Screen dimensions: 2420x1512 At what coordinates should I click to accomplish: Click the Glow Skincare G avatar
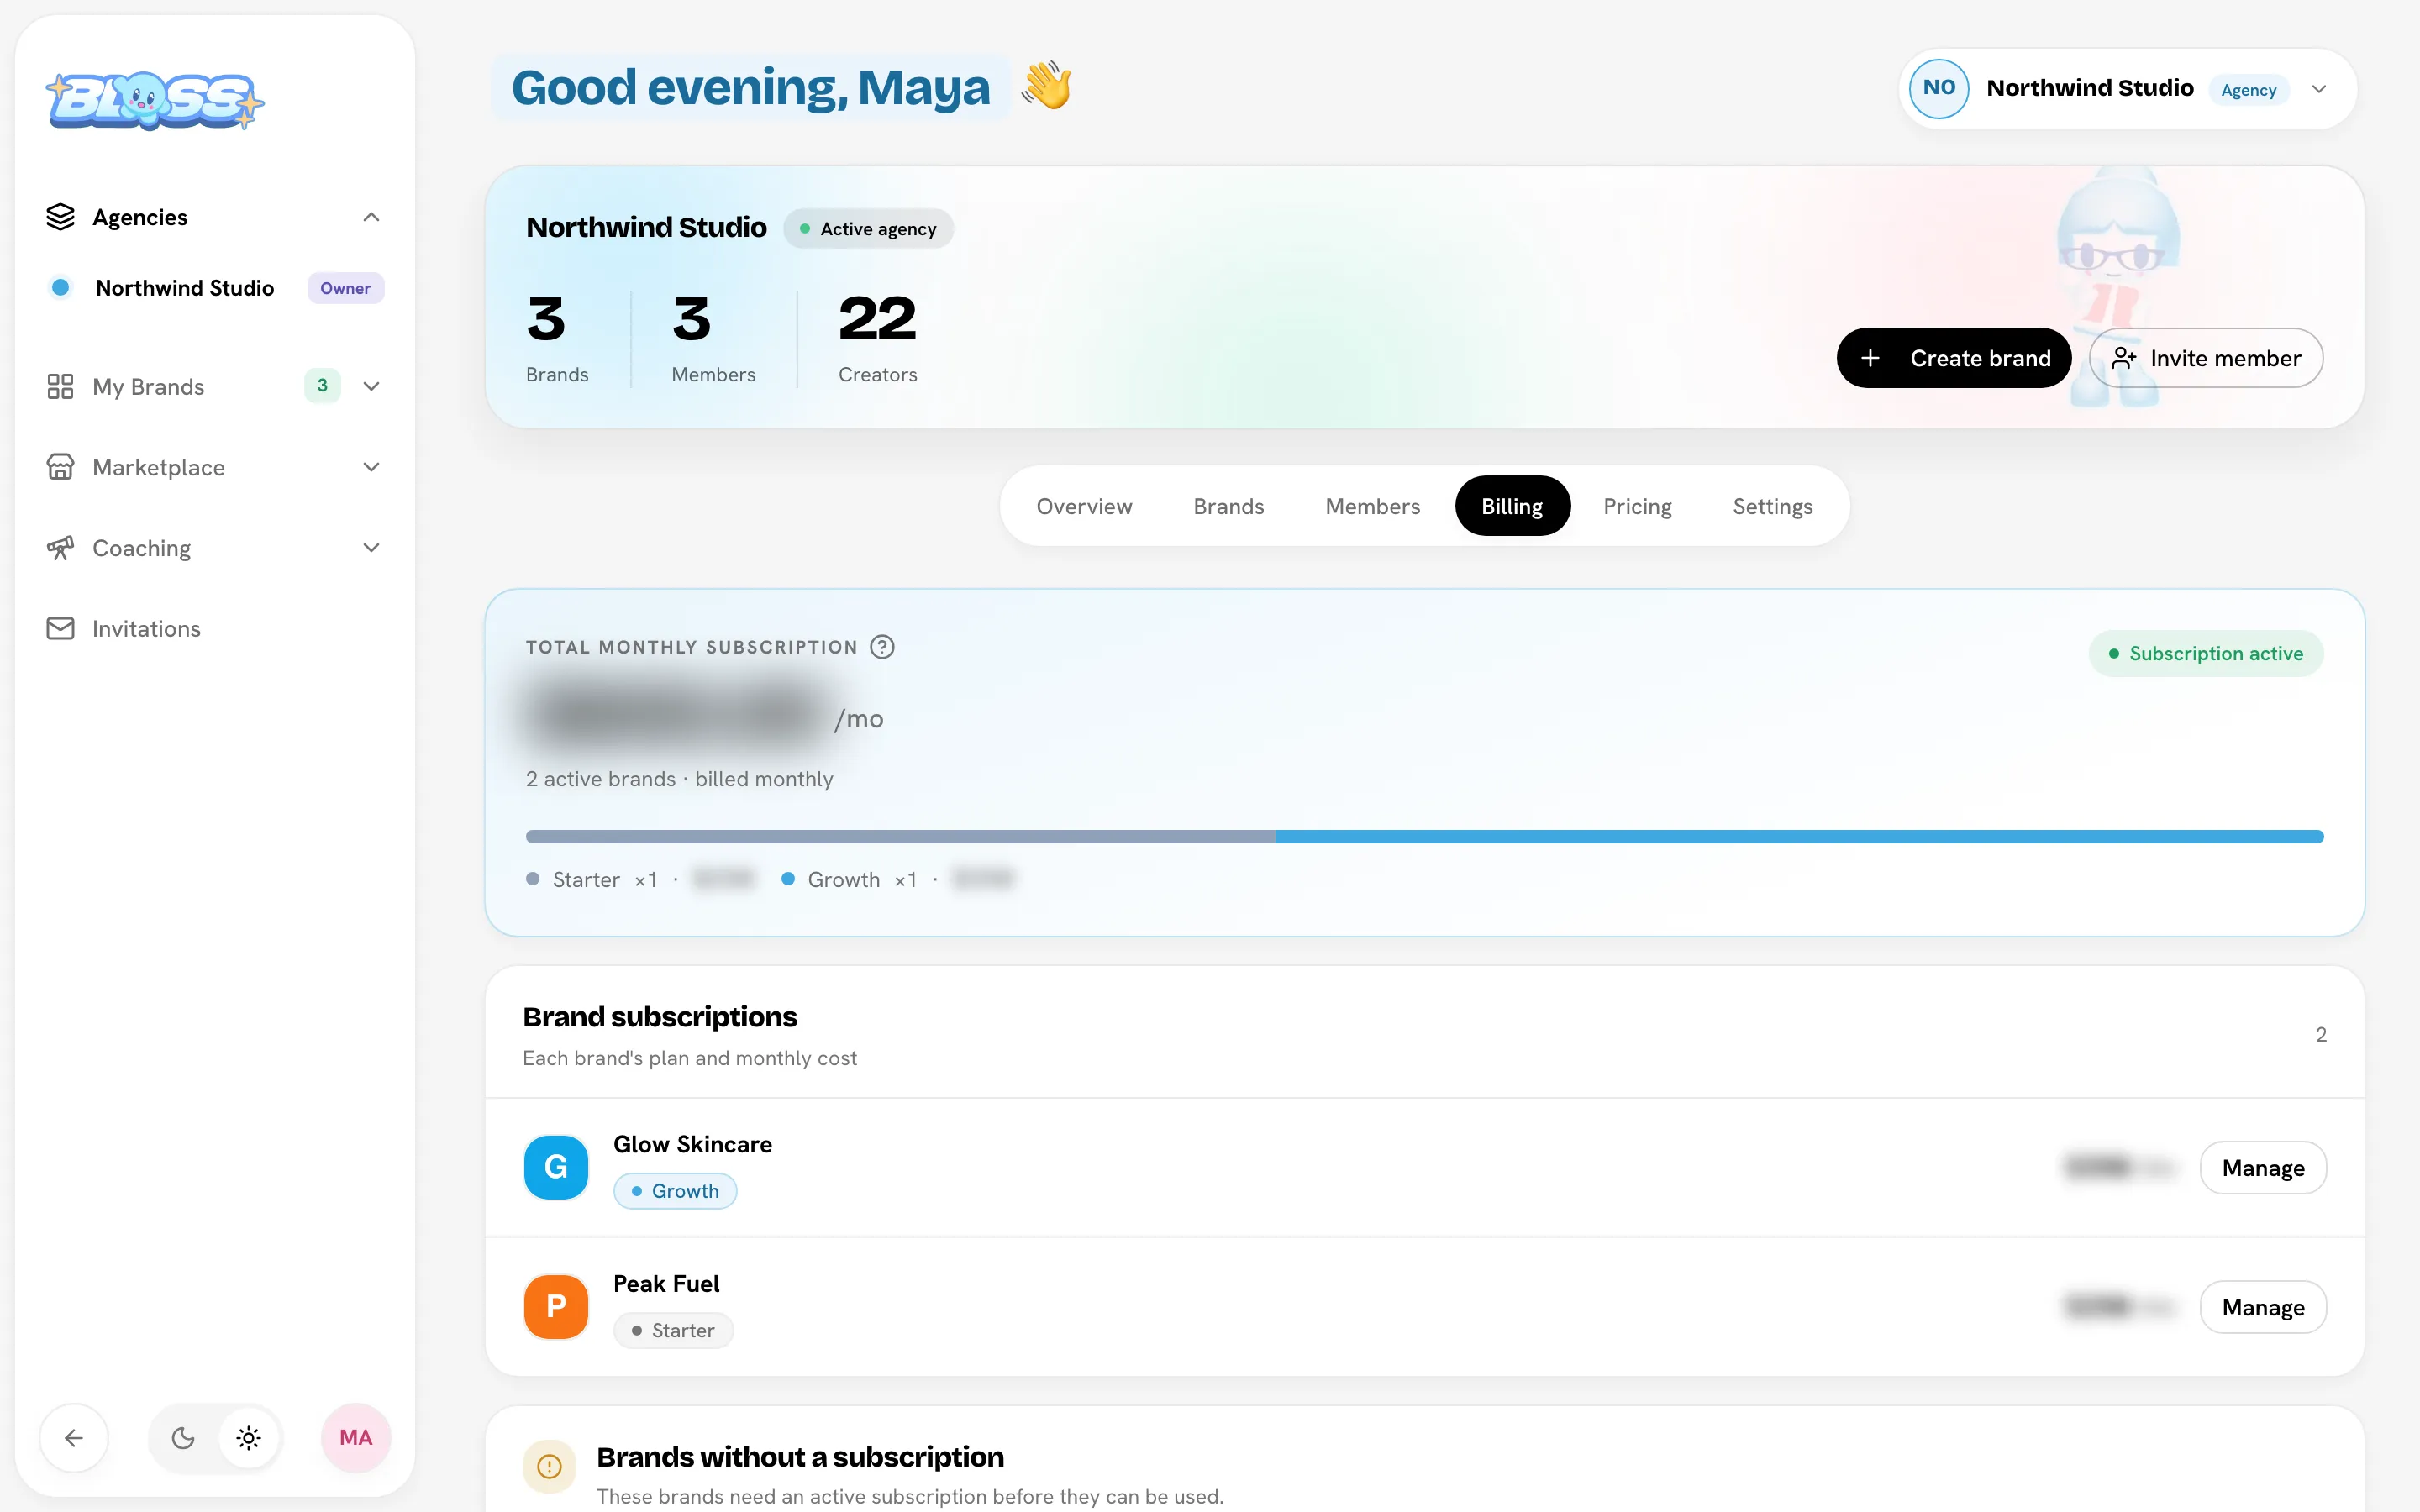coord(556,1167)
